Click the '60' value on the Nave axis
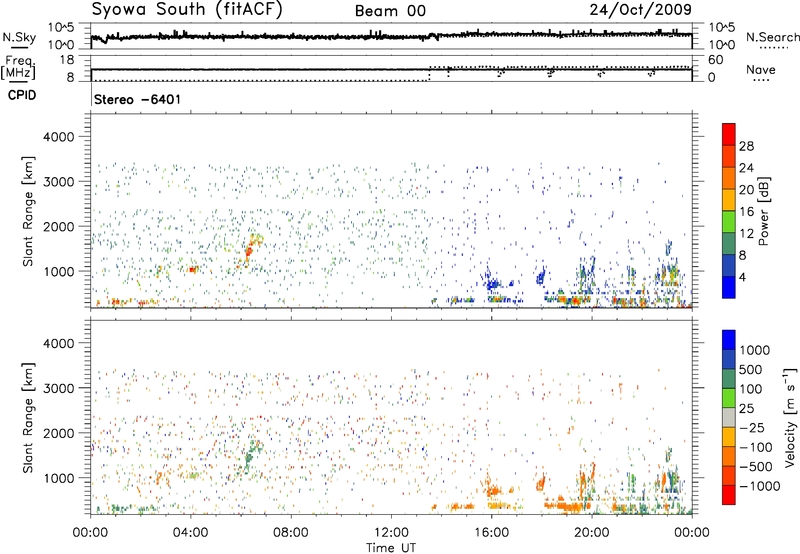 [x=715, y=60]
